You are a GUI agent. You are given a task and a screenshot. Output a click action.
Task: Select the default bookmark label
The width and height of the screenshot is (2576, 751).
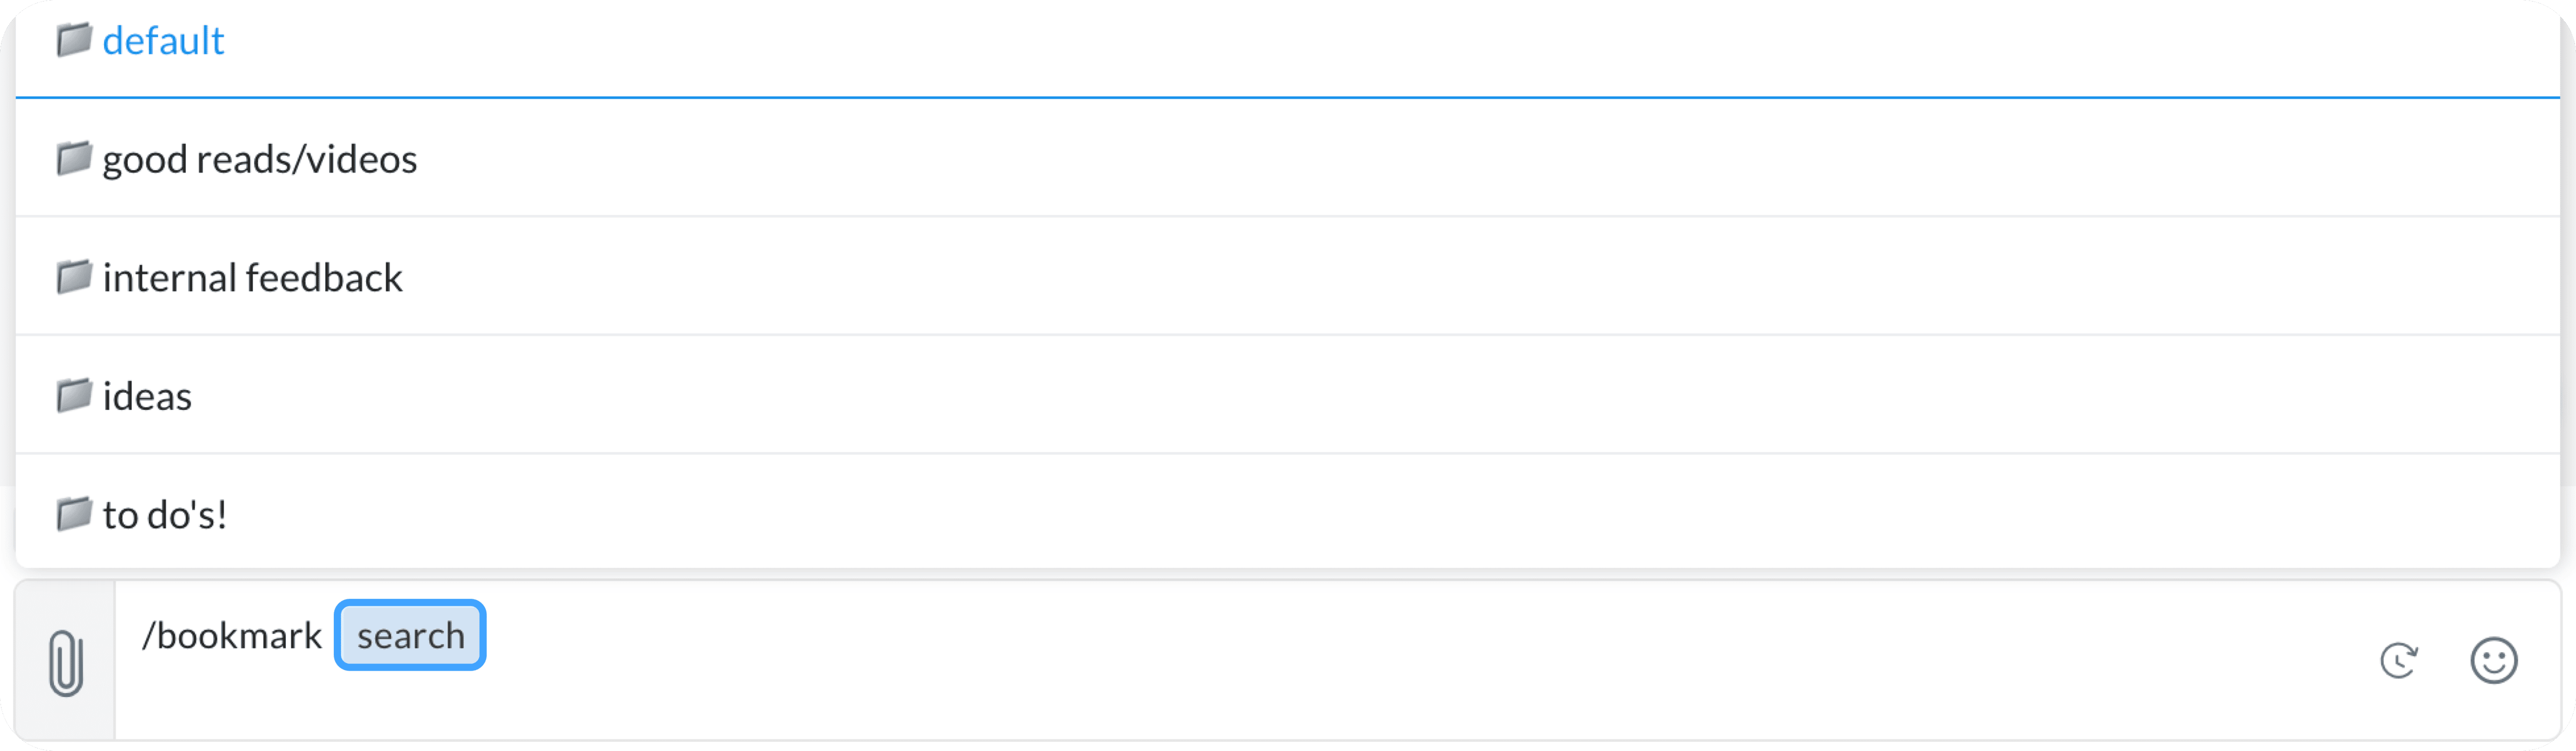point(164,41)
